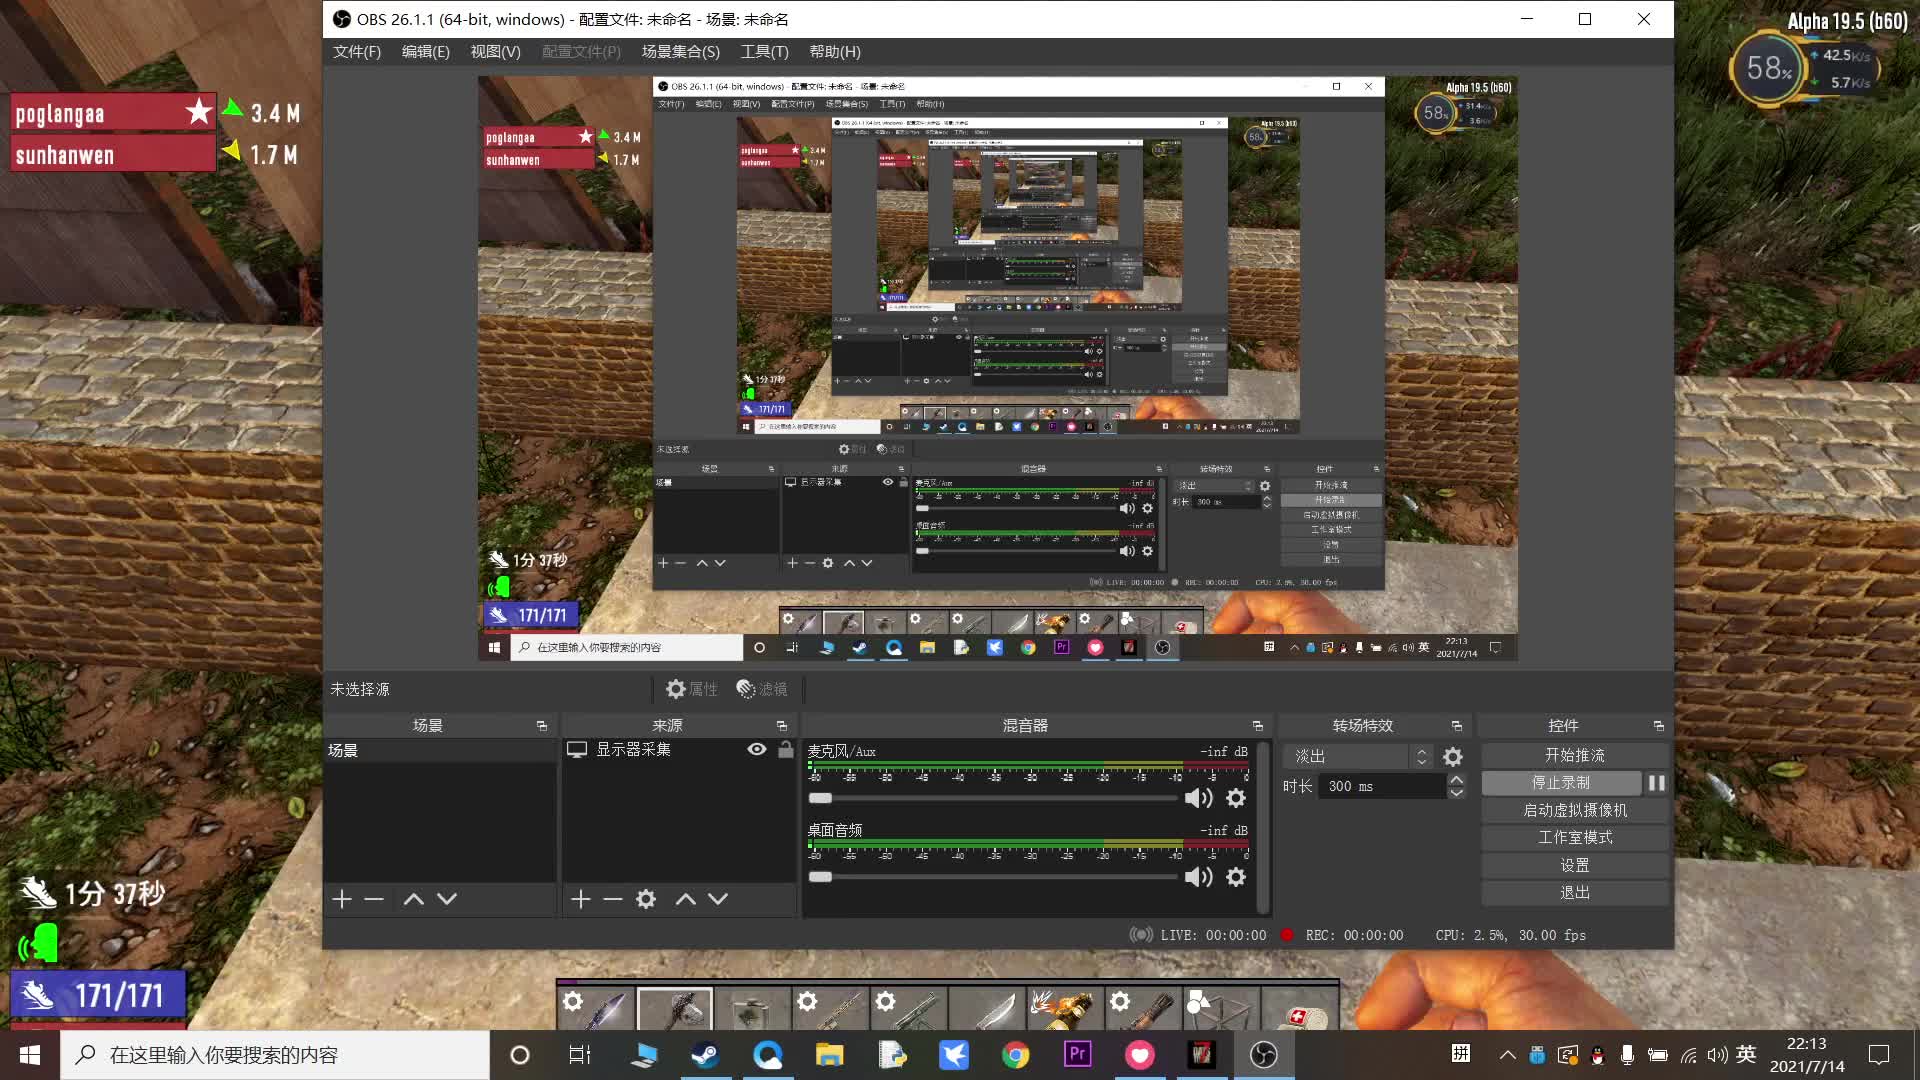Mute the 桌面音频 channel
The width and height of the screenshot is (1920, 1080).
pos(1198,877)
